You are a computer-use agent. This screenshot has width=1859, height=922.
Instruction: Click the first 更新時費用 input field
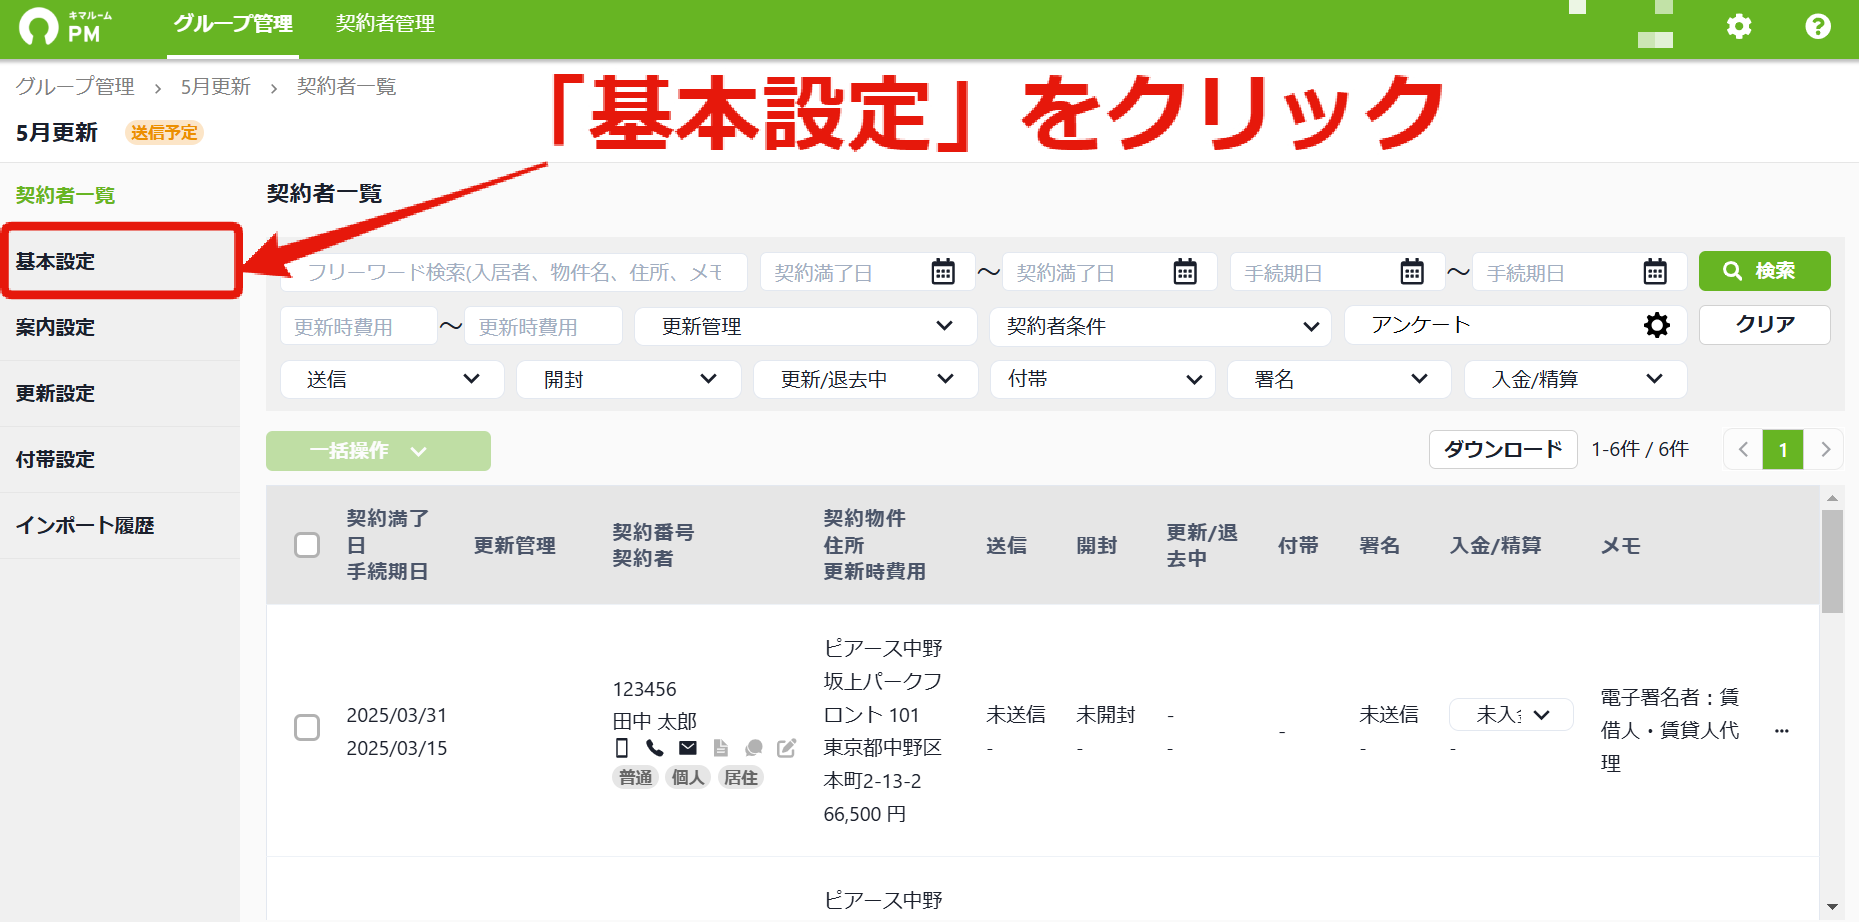pyautogui.click(x=359, y=326)
